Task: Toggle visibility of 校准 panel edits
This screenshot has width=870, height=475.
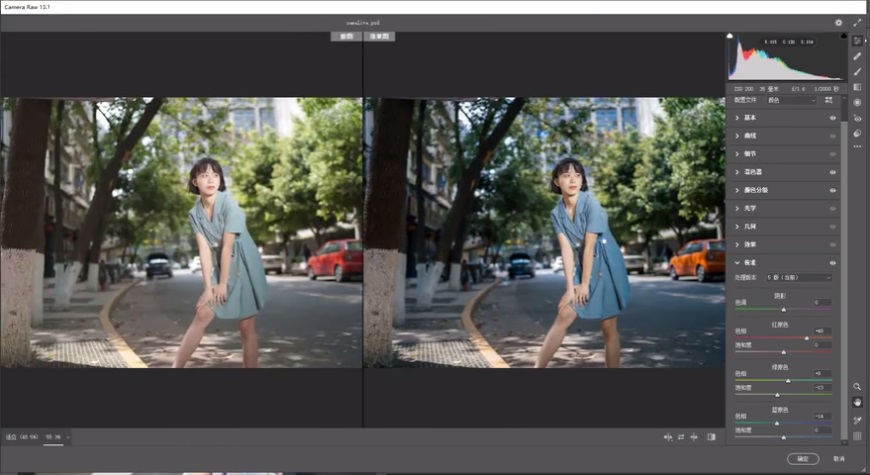Action: point(833,262)
